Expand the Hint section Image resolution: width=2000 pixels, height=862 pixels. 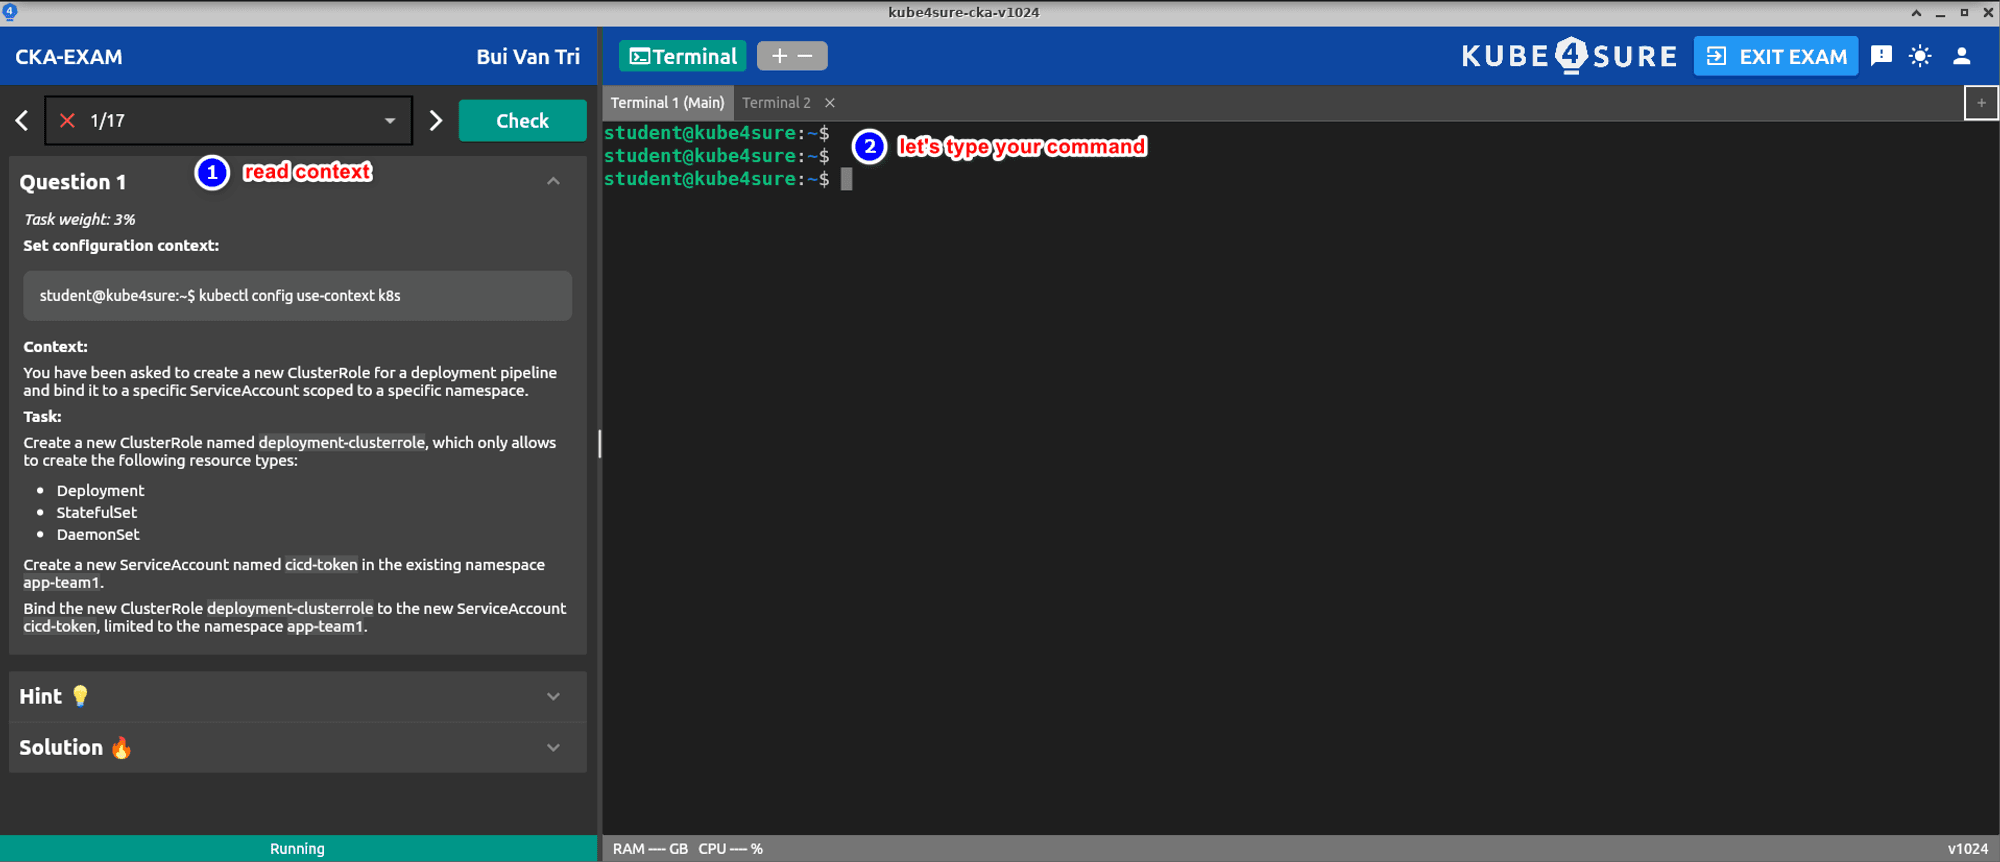(x=297, y=697)
